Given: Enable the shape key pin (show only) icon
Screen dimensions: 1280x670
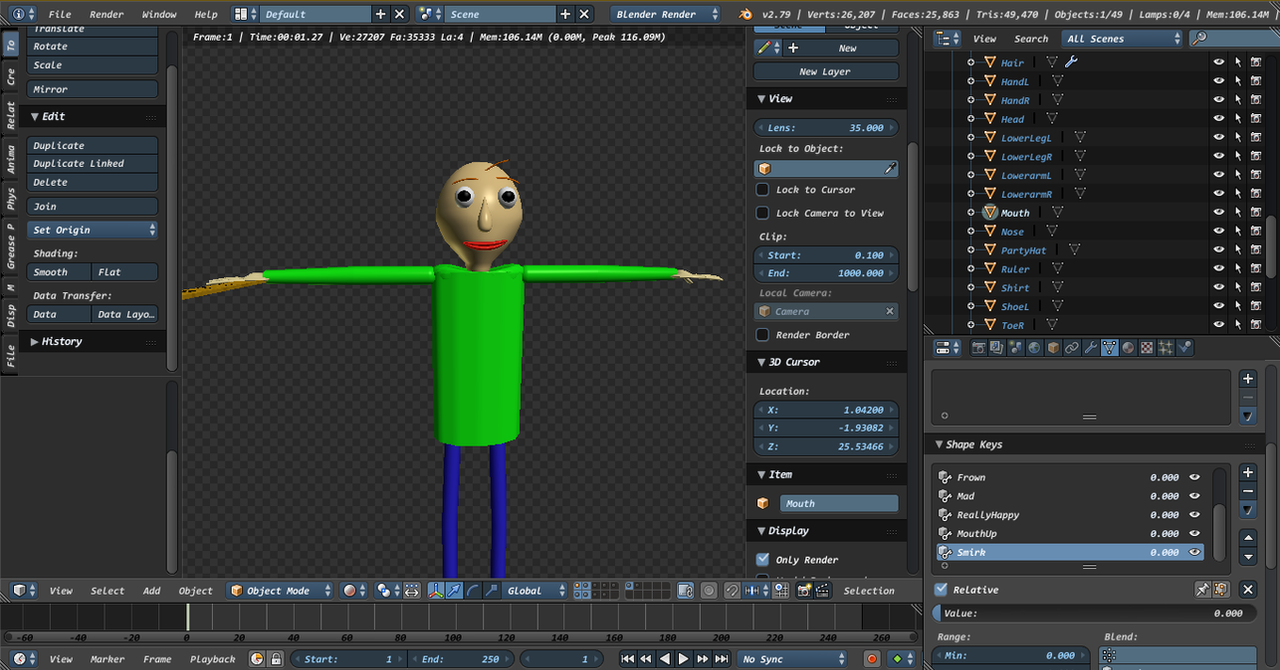Looking at the screenshot, I should click(x=1203, y=590).
